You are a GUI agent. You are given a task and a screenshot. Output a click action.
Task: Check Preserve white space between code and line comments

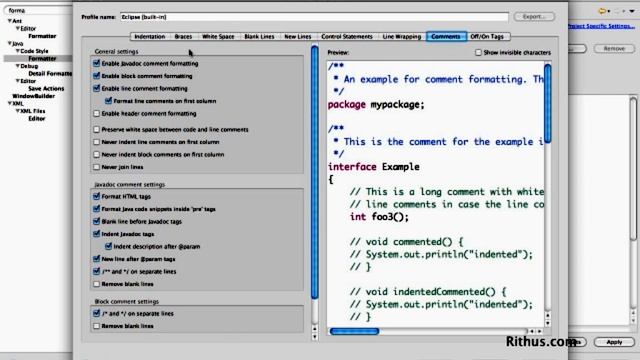pos(97,129)
